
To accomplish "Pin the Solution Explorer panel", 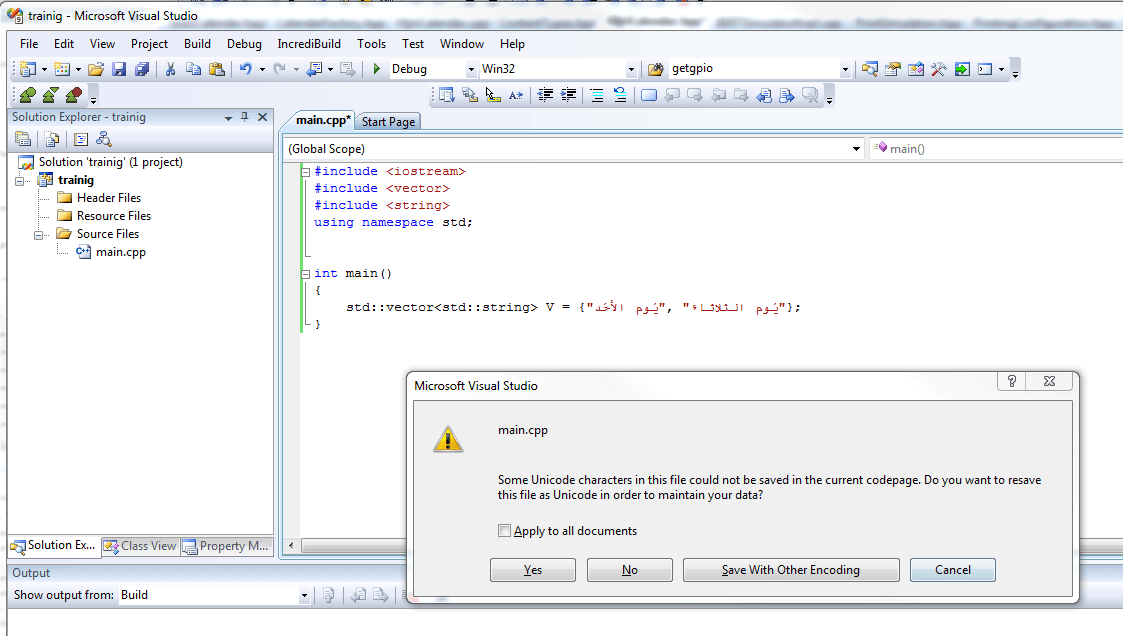I will pos(245,117).
